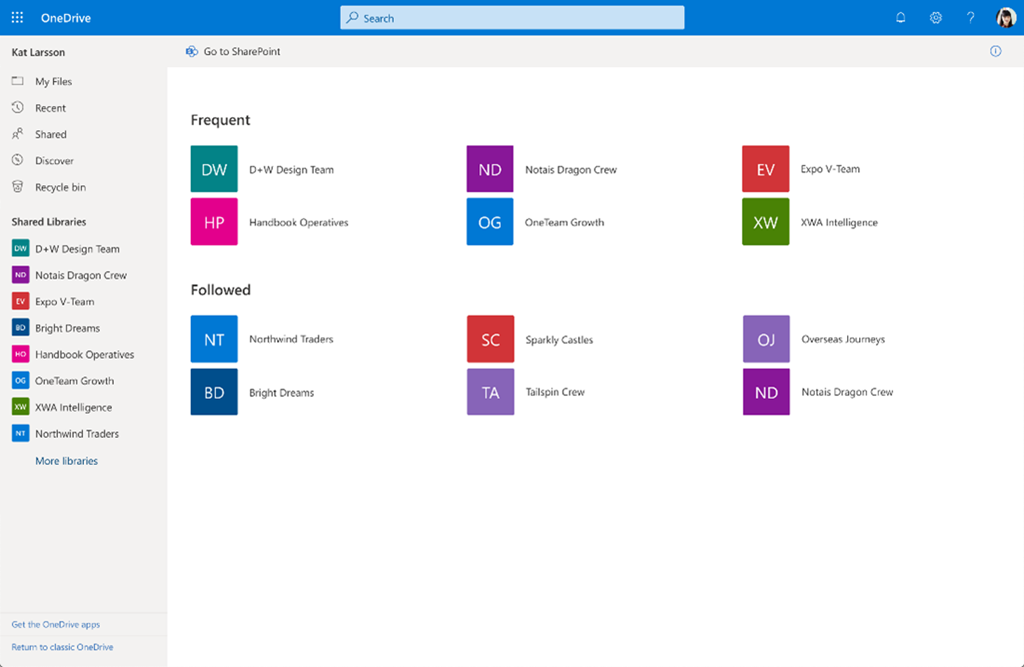Open OneDrive settings via the gear icon
Viewport: 1024px width, 667px height.
tap(934, 17)
